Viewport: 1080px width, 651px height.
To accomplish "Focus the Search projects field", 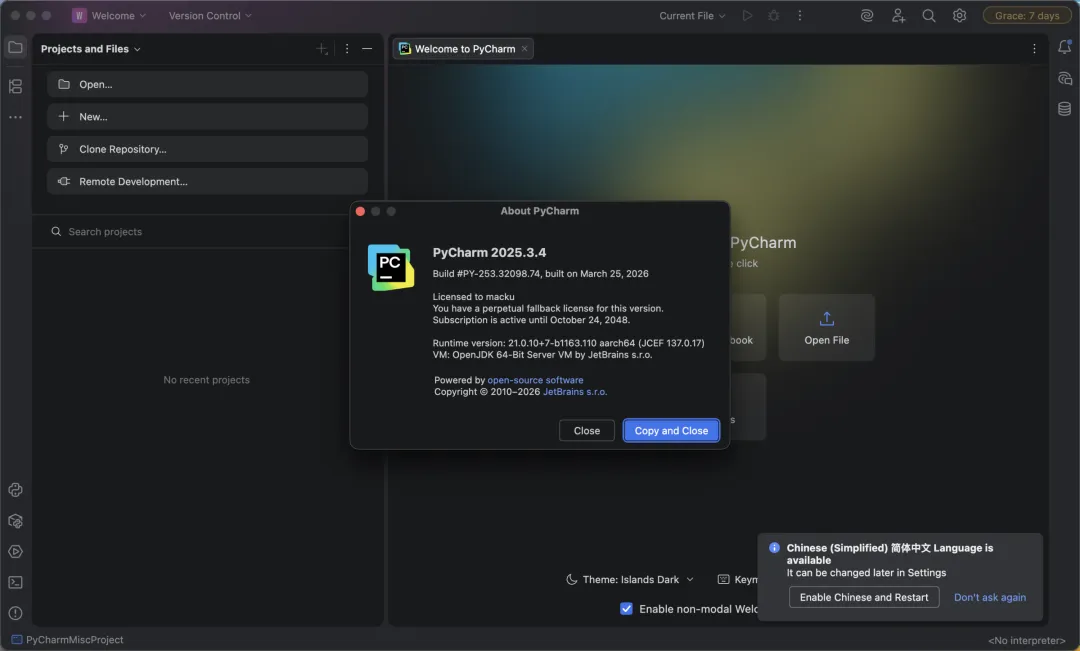I will [x=200, y=231].
